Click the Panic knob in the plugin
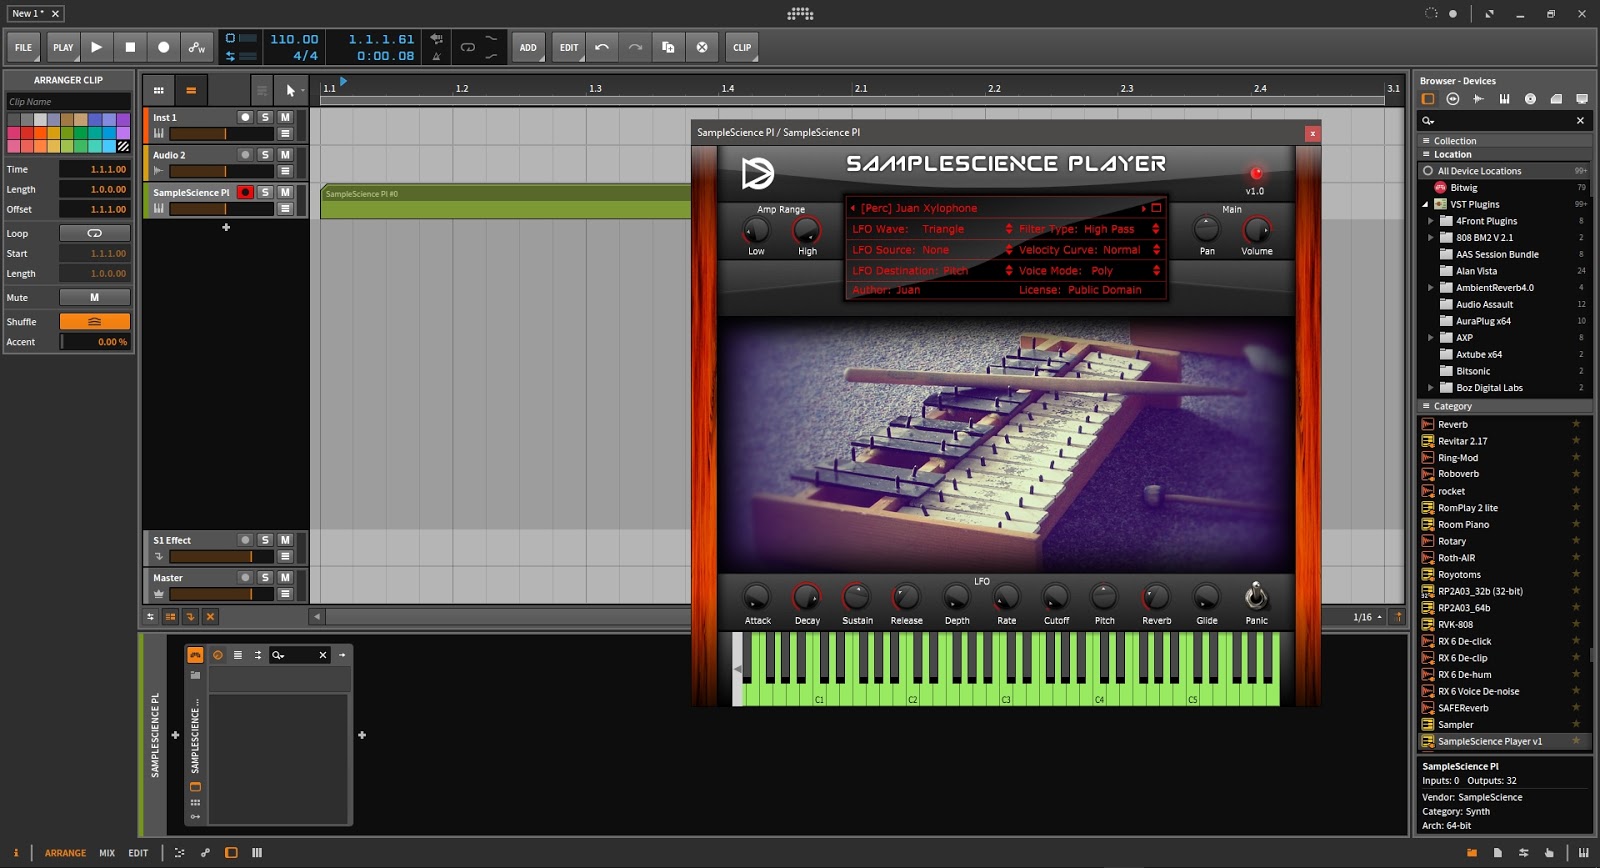The height and width of the screenshot is (868, 1600). 1256,597
